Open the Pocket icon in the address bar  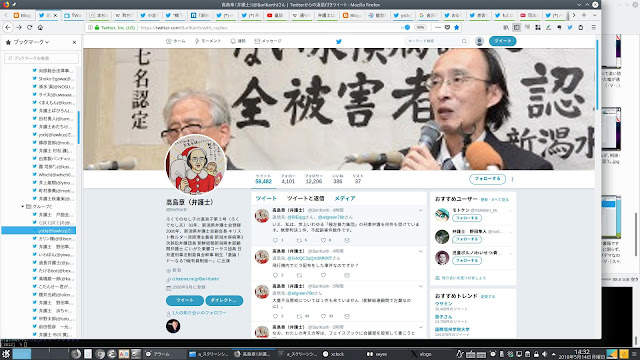click(x=447, y=27)
